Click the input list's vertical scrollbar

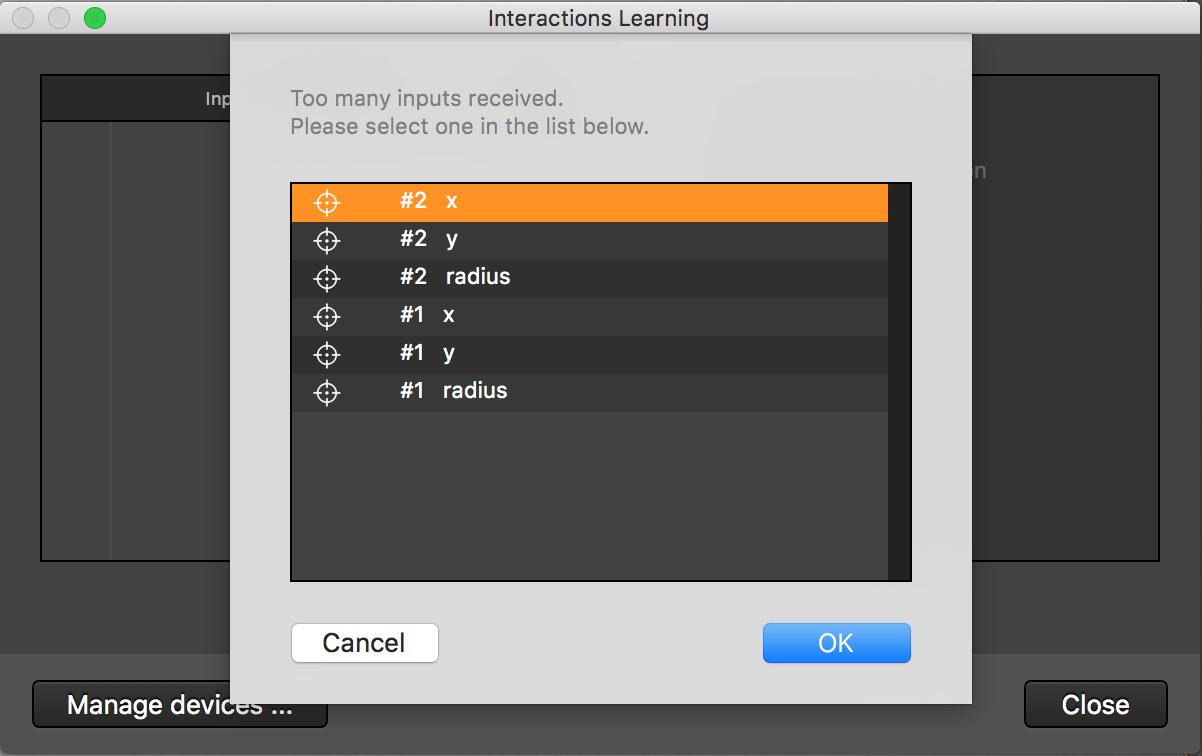click(899, 380)
